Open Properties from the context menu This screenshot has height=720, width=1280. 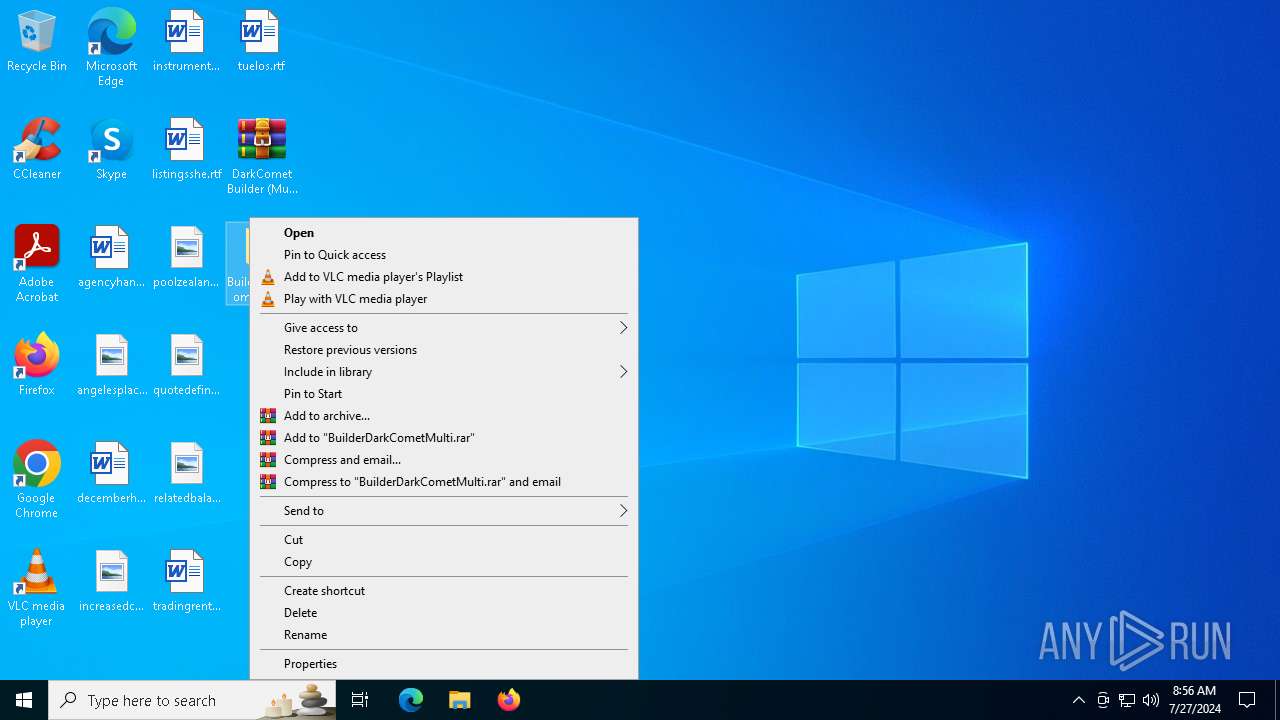tap(443, 664)
